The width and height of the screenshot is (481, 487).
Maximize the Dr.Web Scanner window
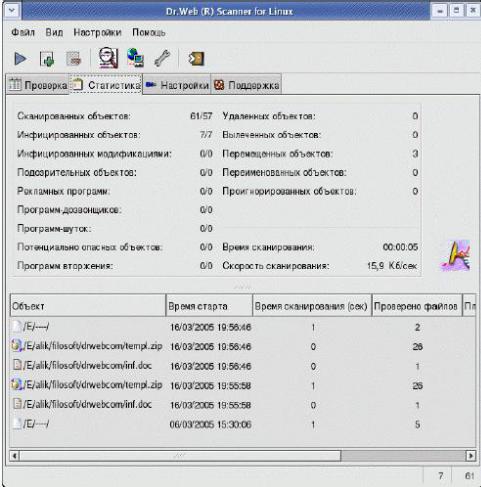point(456,11)
